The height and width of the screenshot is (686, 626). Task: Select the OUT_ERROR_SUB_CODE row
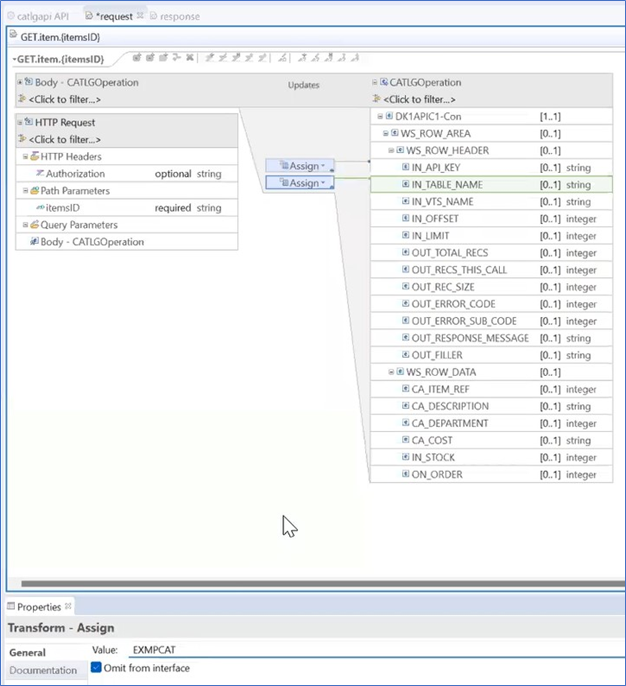click(x=491, y=321)
